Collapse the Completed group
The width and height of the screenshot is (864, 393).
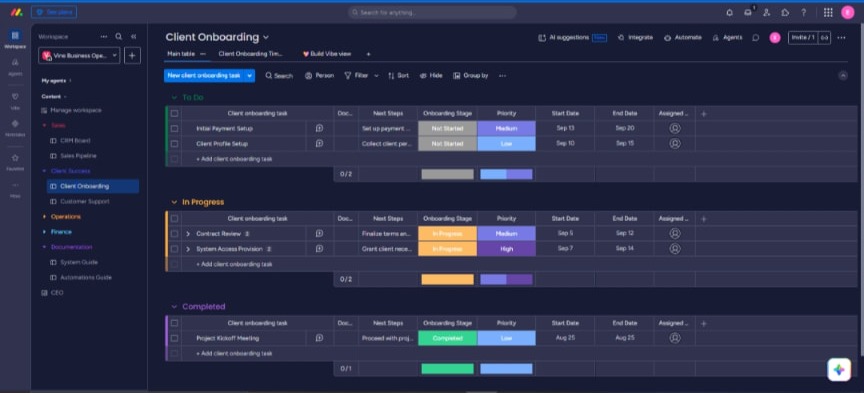[x=174, y=306]
